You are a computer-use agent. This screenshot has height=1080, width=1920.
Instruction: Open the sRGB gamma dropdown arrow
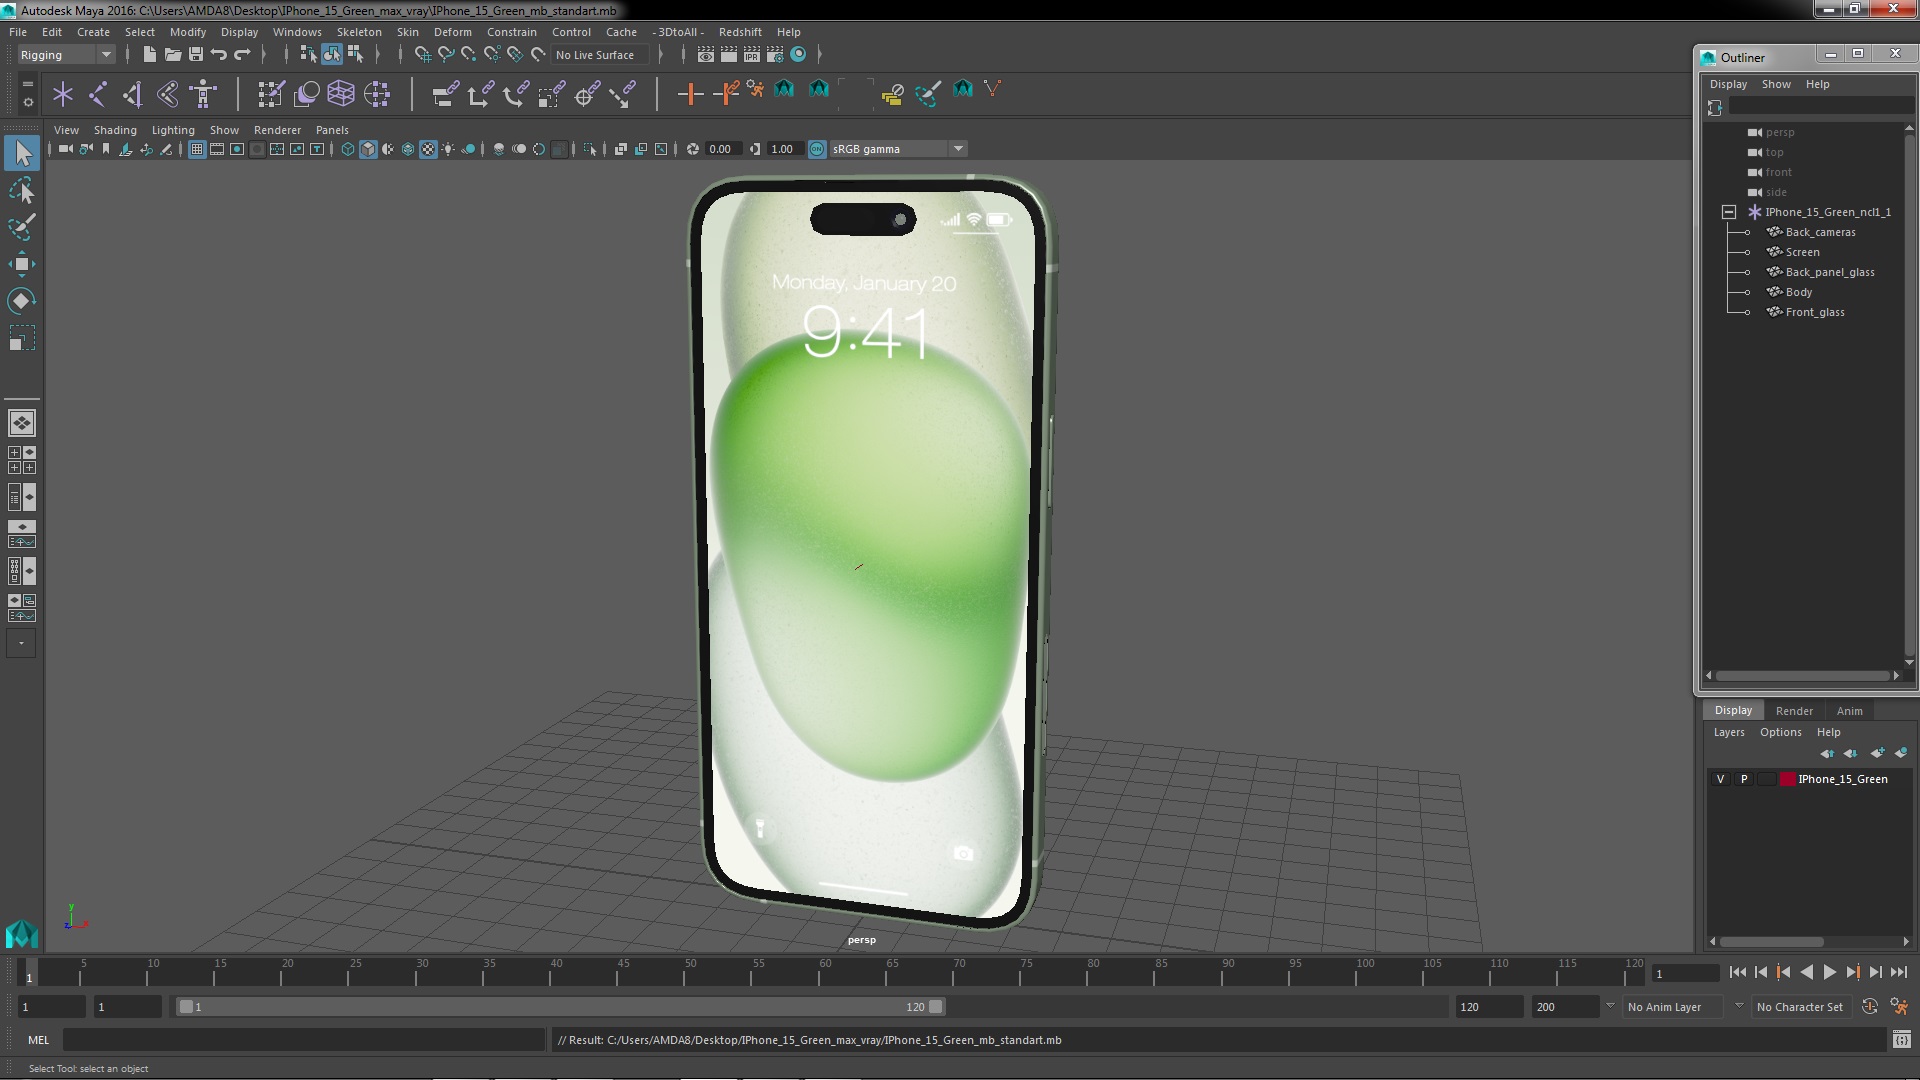coord(958,149)
